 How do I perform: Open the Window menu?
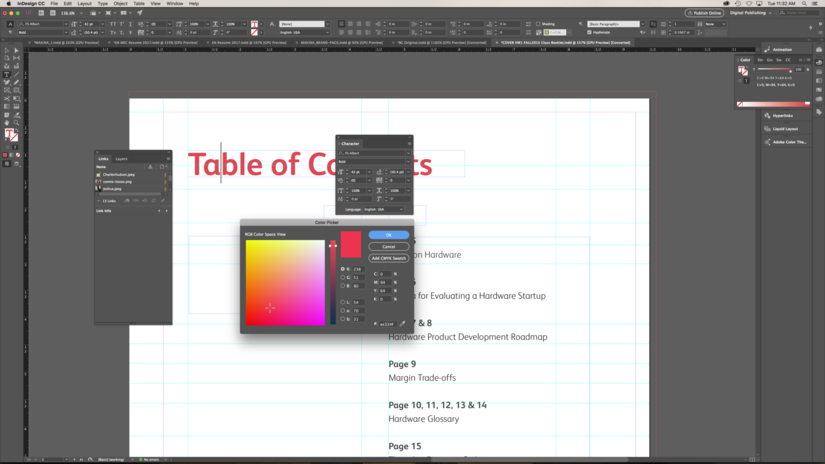coord(175,4)
